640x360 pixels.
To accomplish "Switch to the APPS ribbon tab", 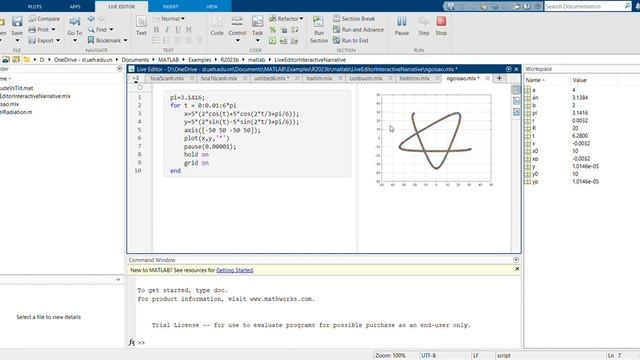I will point(75,7).
